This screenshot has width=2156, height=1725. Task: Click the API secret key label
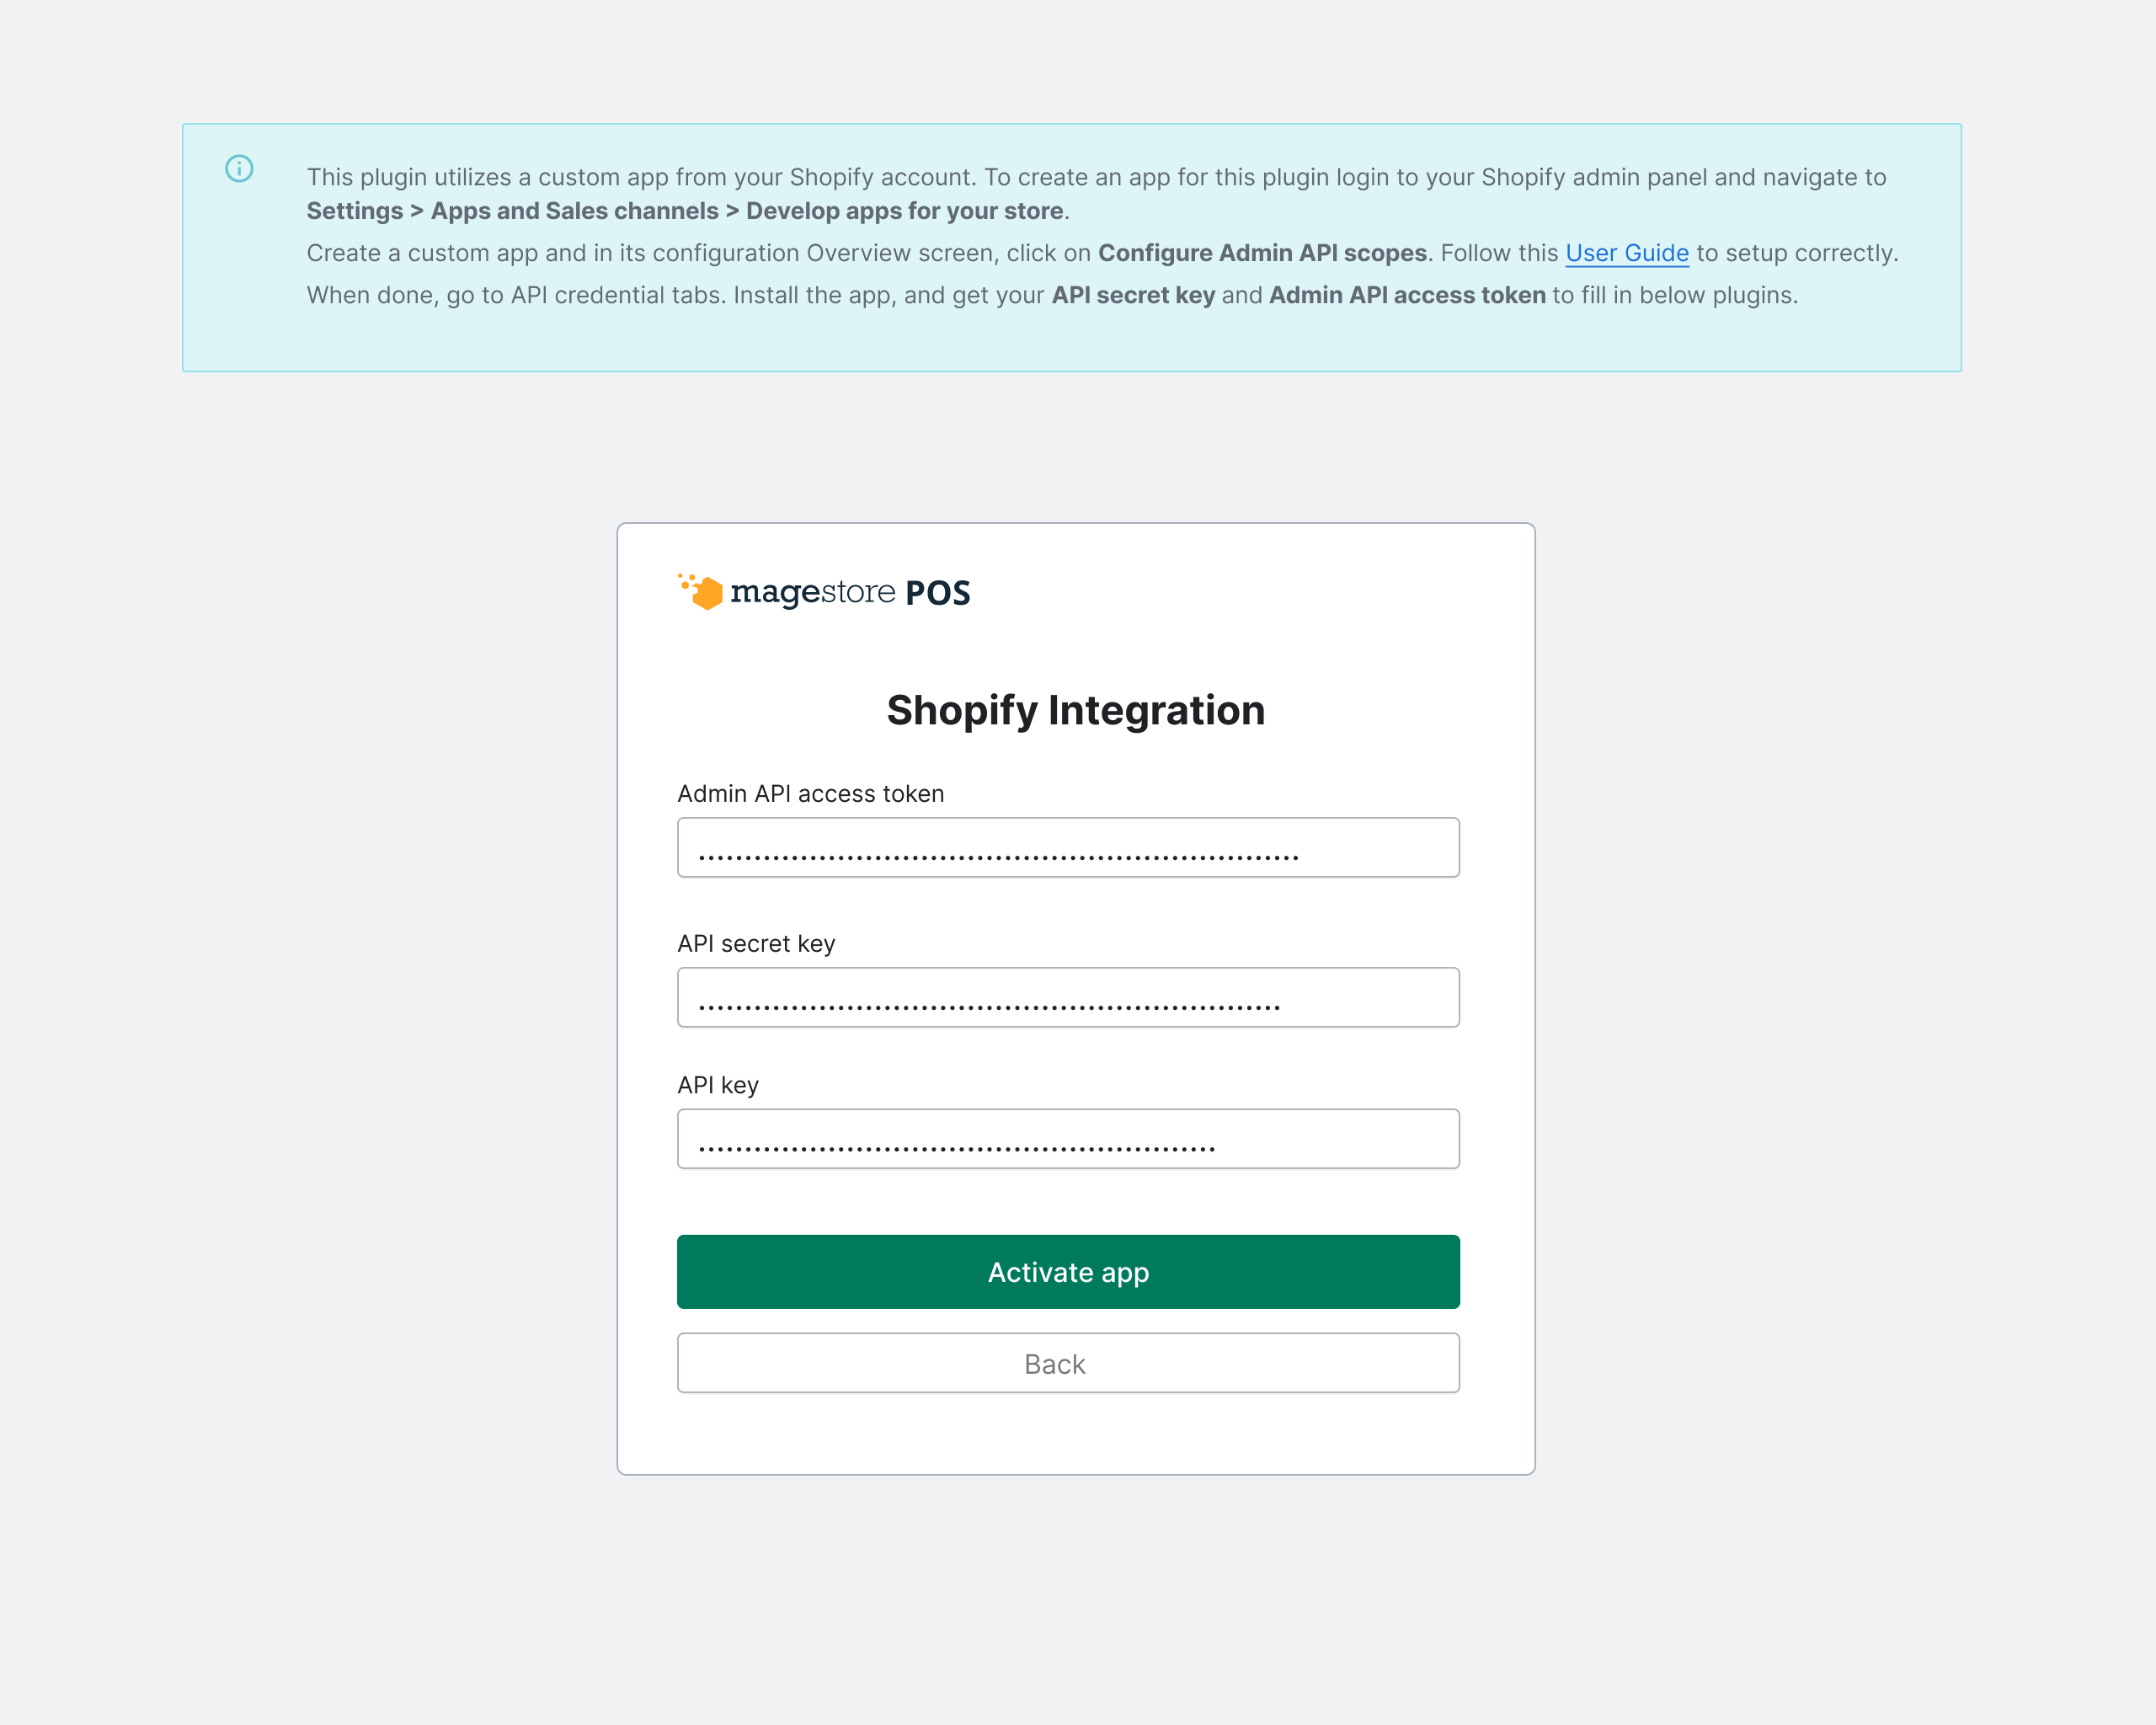(756, 943)
